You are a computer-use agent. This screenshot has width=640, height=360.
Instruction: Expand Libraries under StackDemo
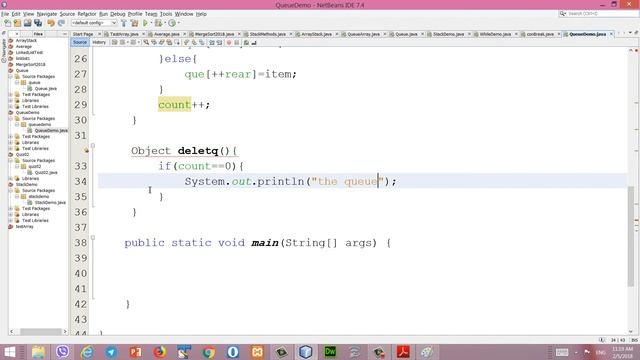click(x=11, y=214)
